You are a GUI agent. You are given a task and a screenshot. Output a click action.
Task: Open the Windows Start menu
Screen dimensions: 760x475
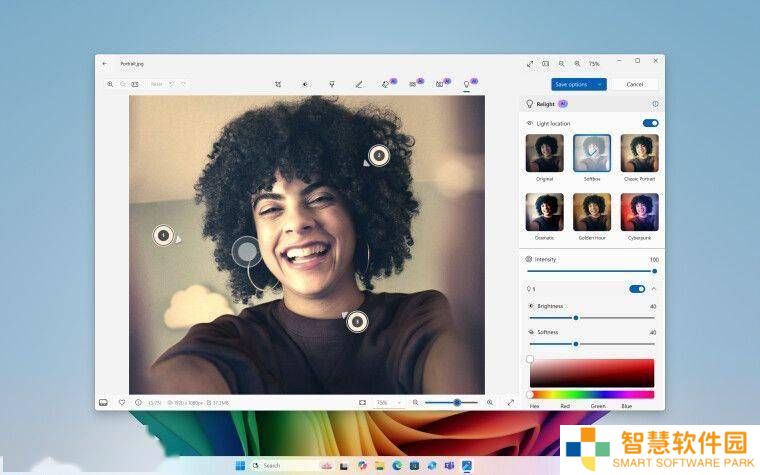[x=240, y=466]
